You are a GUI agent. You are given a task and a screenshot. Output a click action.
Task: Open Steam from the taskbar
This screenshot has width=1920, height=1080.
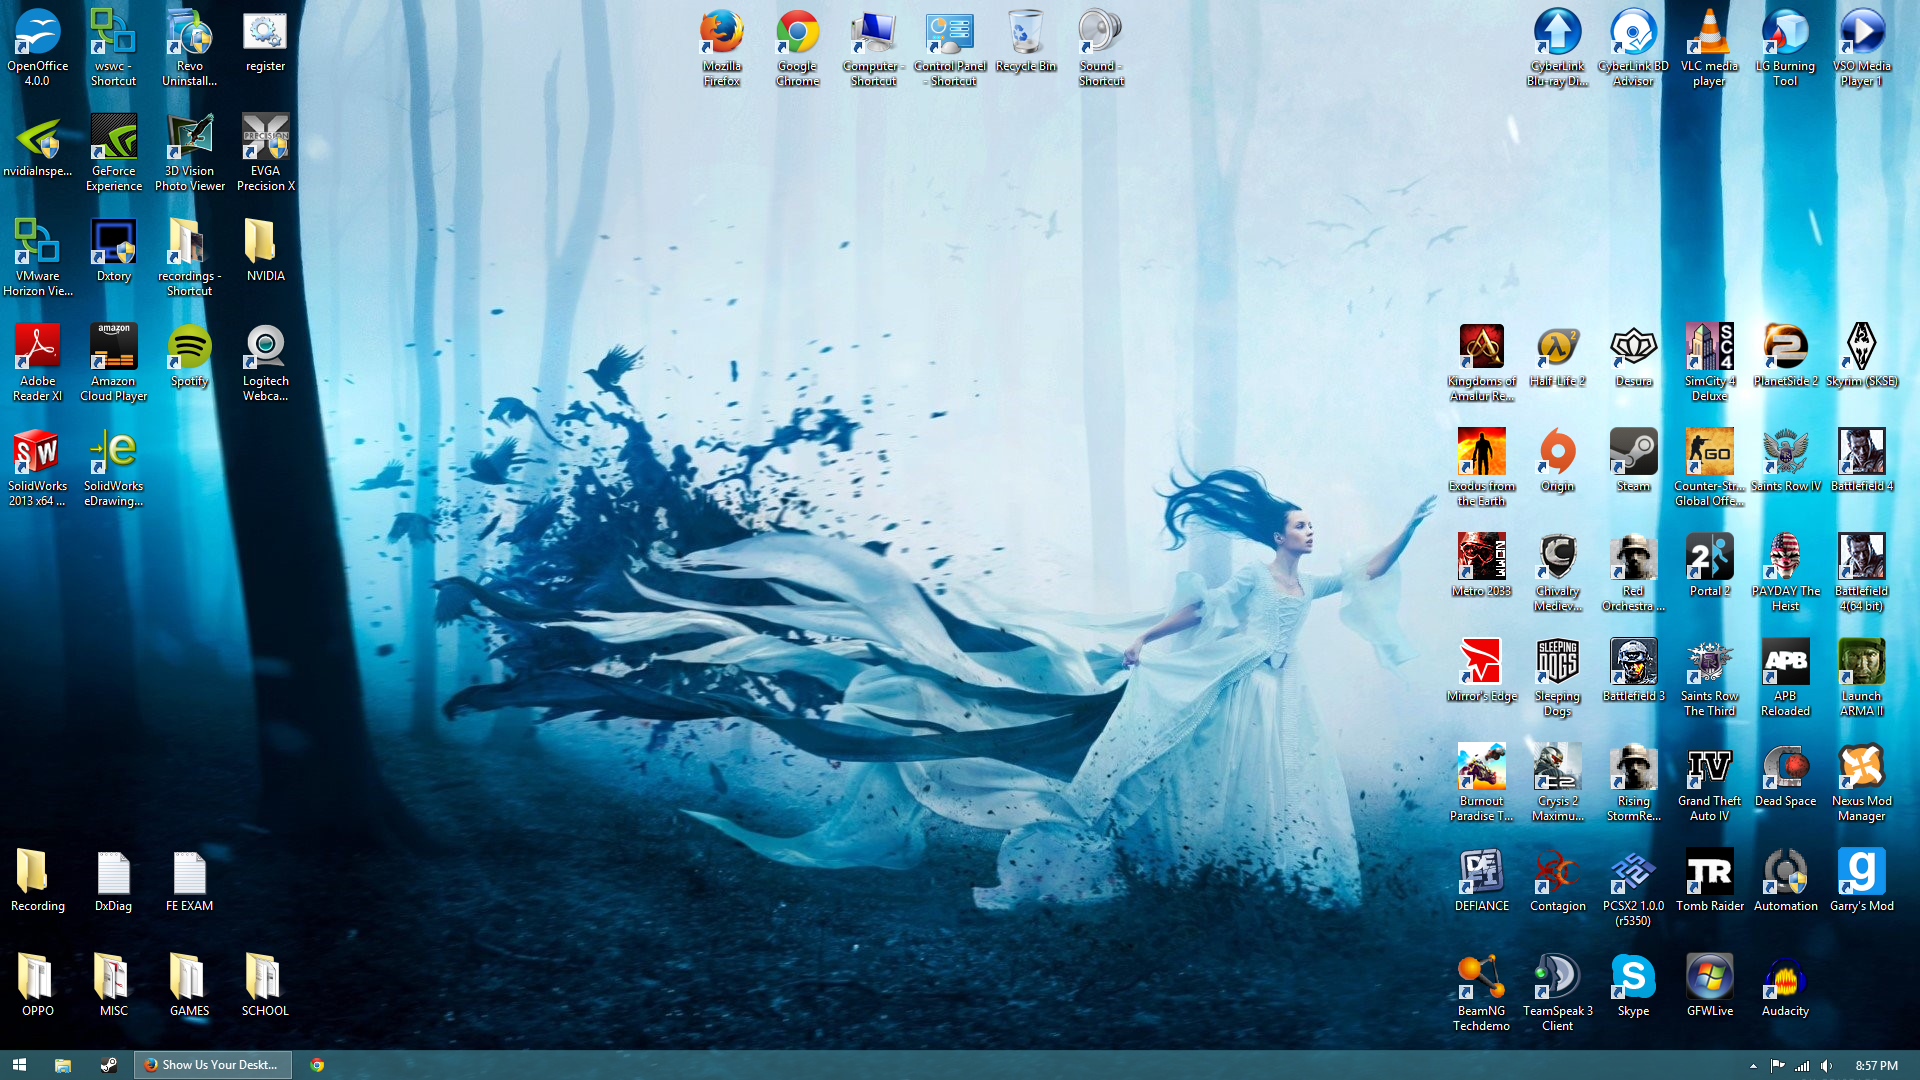[108, 1065]
